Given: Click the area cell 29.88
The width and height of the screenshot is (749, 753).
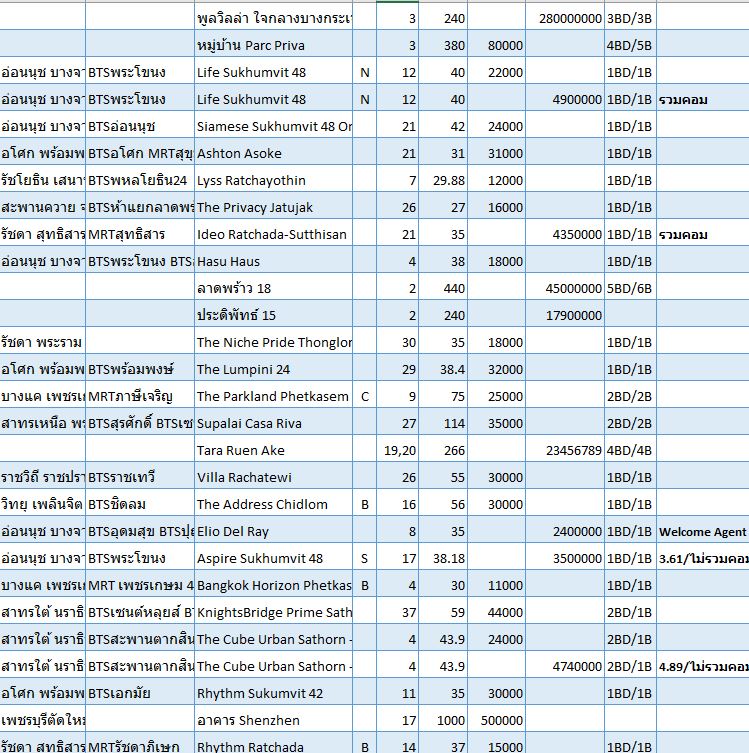Looking at the screenshot, I should 443,180.
